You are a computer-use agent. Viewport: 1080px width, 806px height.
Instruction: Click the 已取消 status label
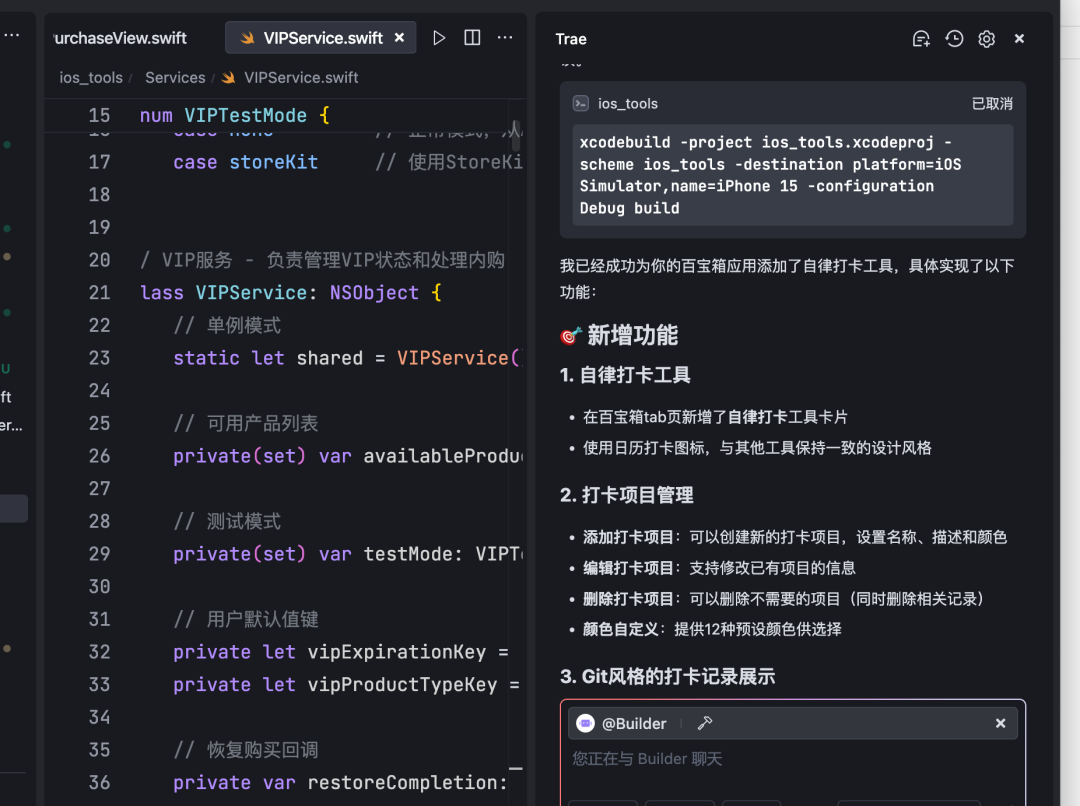992,103
